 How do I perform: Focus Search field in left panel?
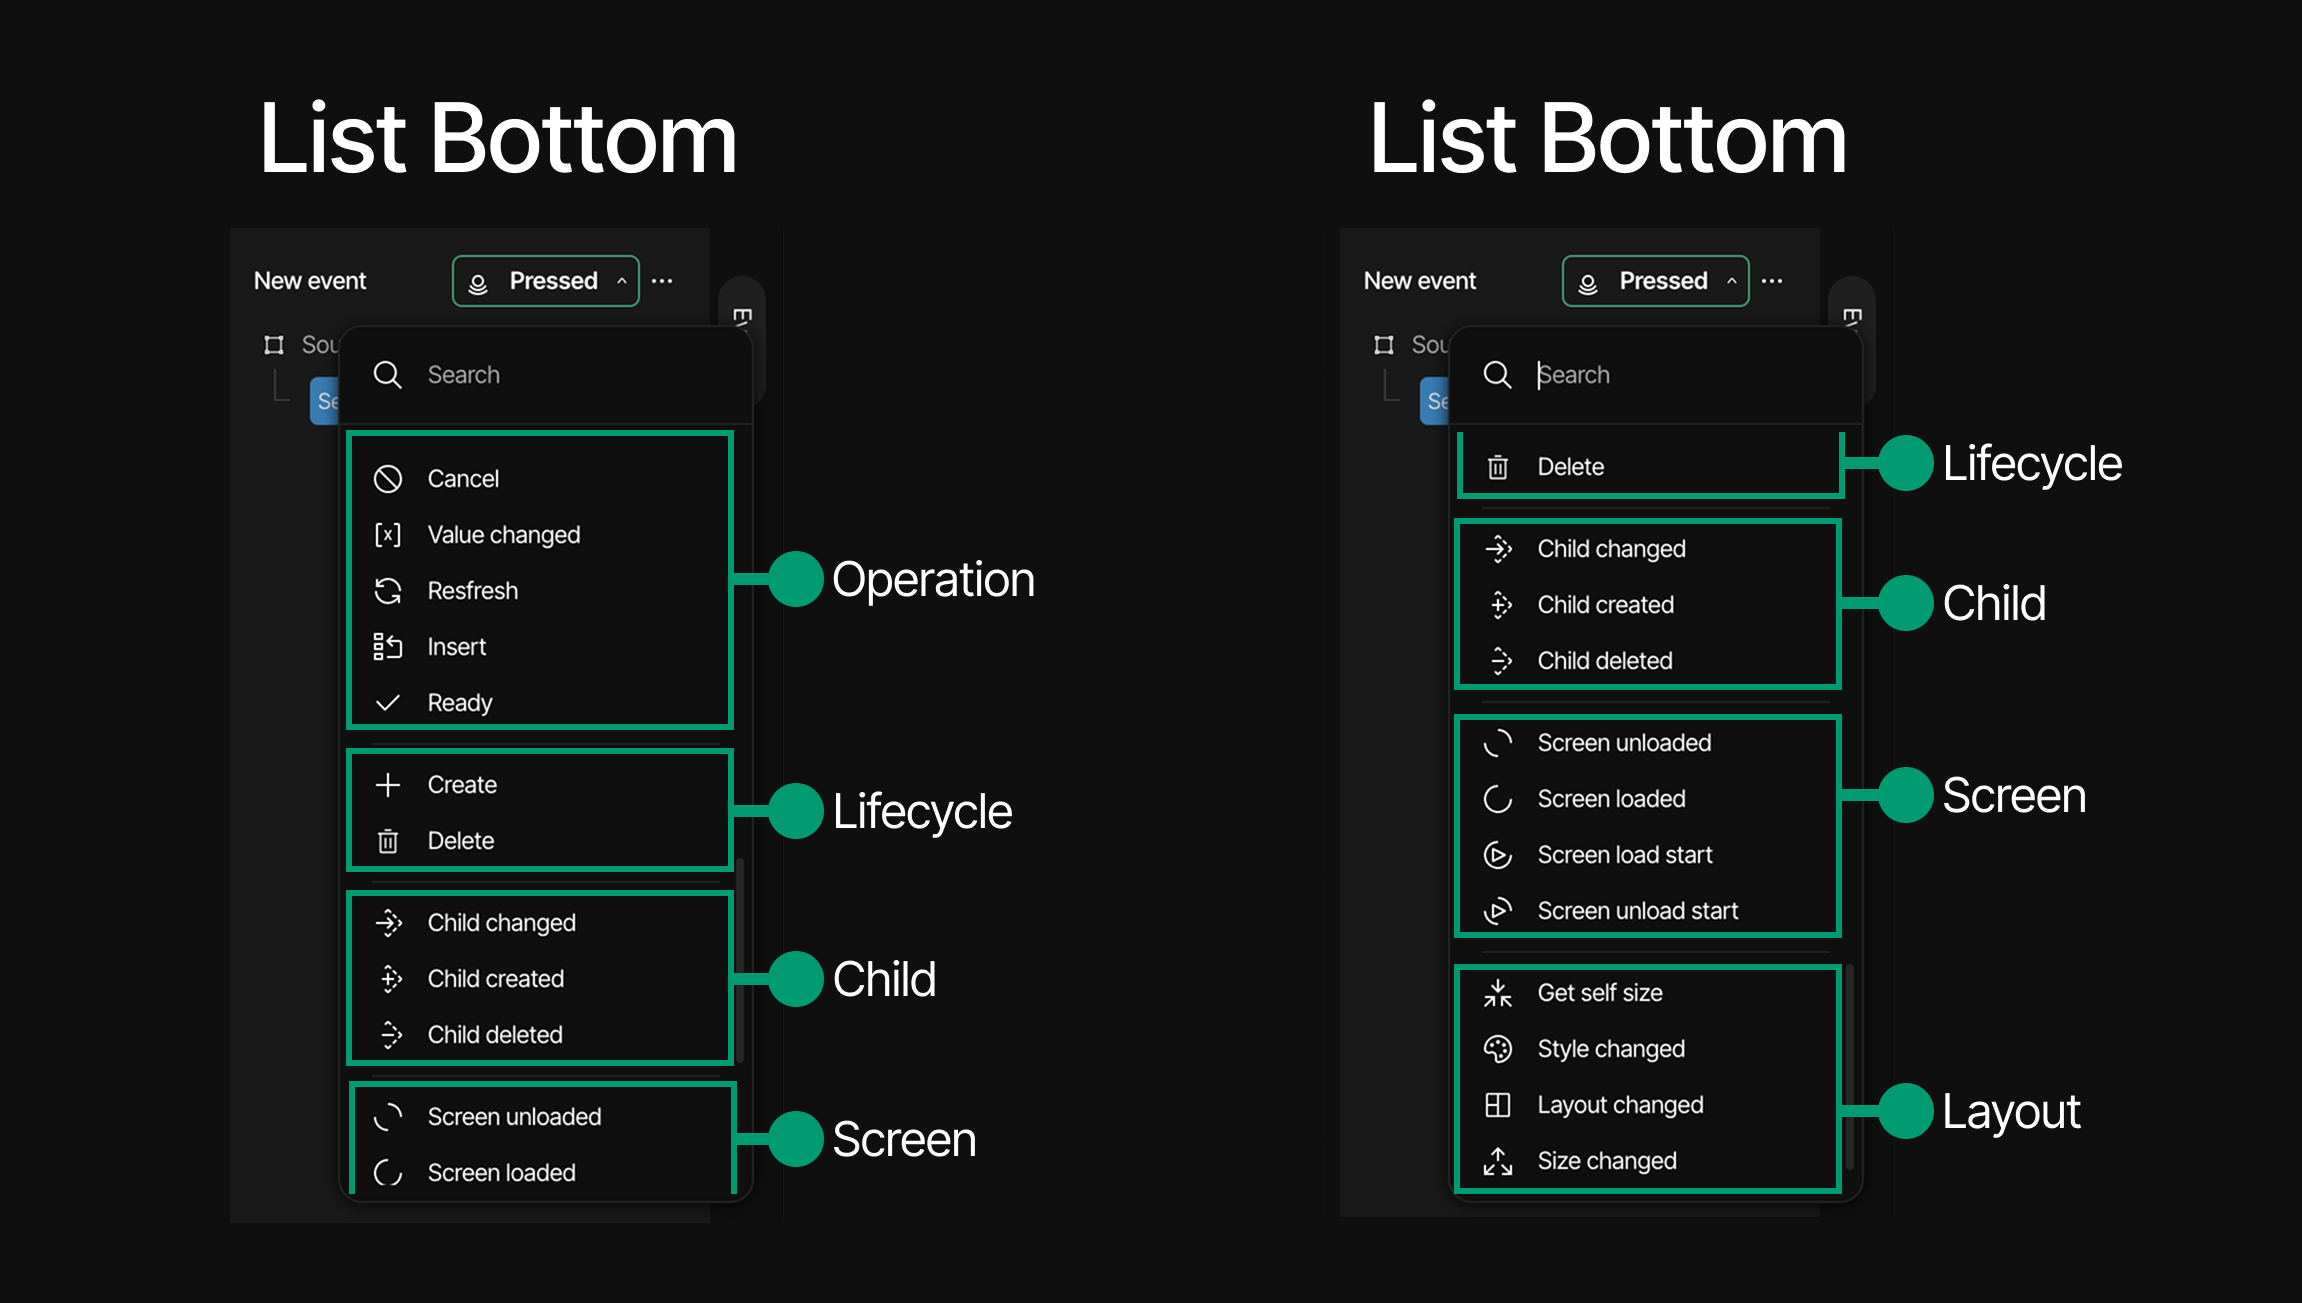click(x=546, y=375)
